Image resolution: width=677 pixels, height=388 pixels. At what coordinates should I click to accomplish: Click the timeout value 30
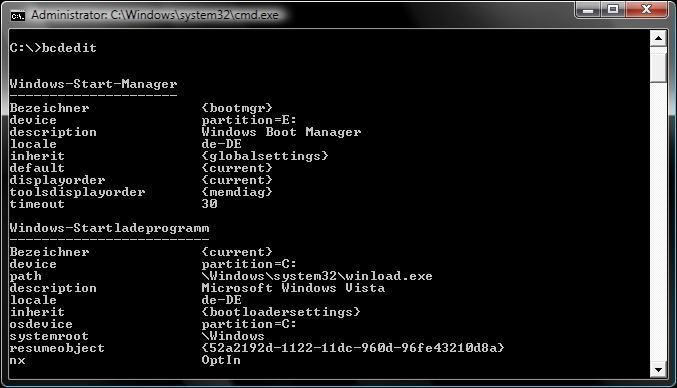click(x=209, y=204)
